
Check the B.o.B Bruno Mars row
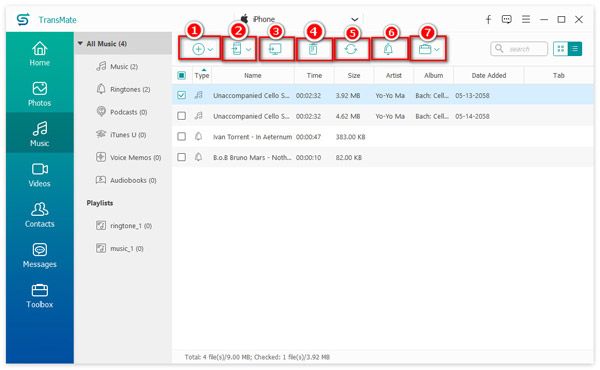click(181, 157)
